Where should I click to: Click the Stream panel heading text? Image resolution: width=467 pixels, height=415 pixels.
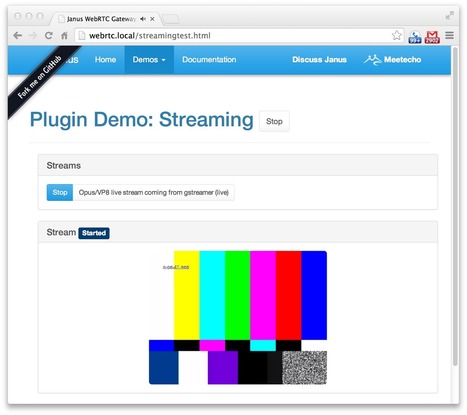click(x=61, y=232)
